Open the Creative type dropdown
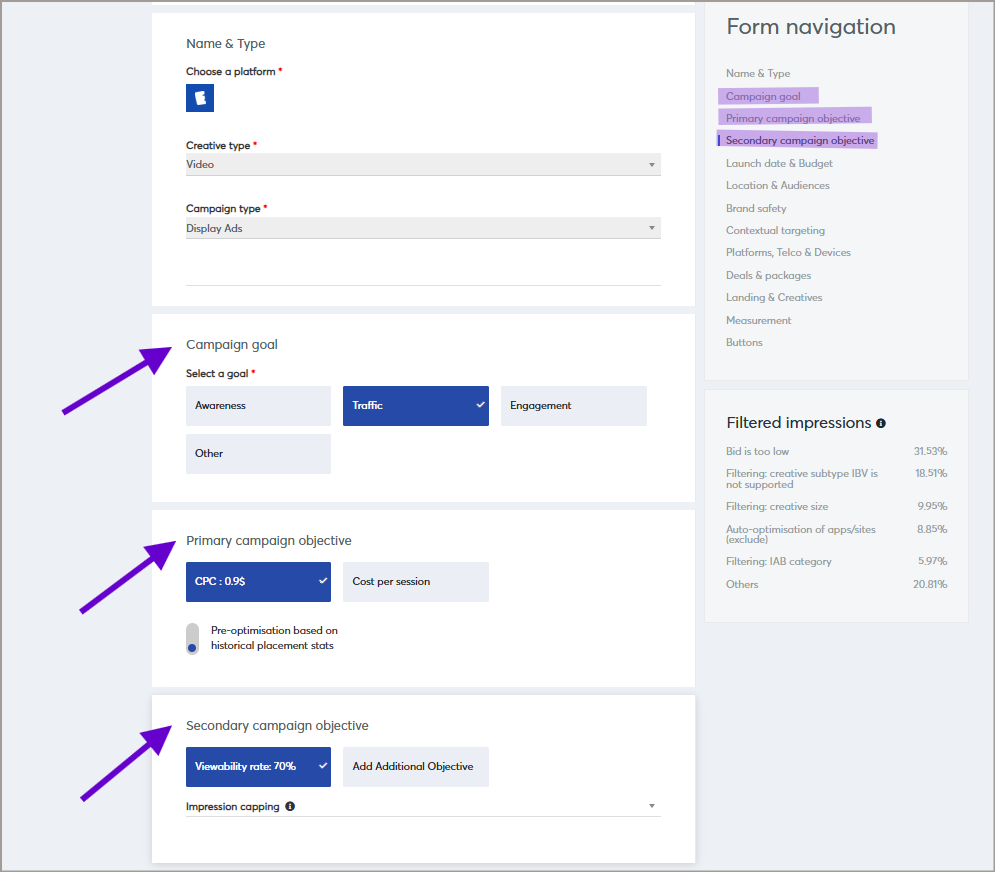 423,165
